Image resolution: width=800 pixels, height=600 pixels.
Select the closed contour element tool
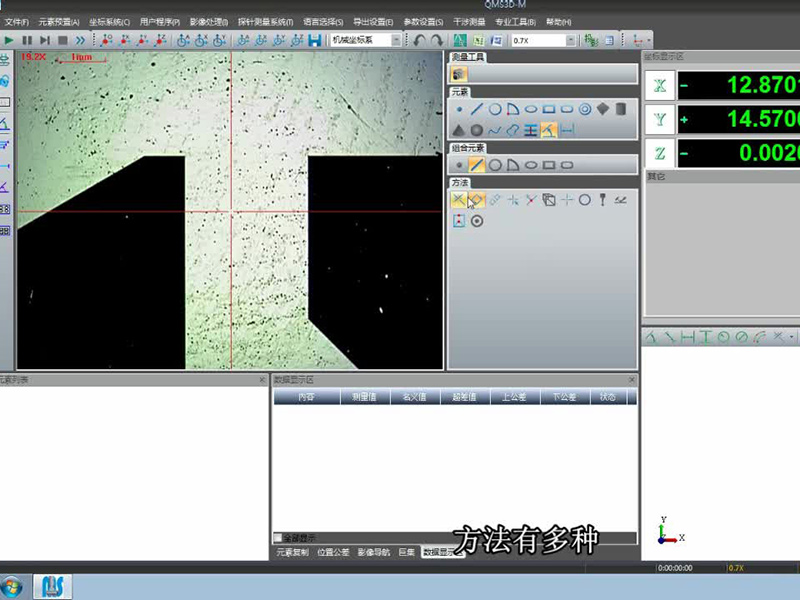tap(512, 130)
